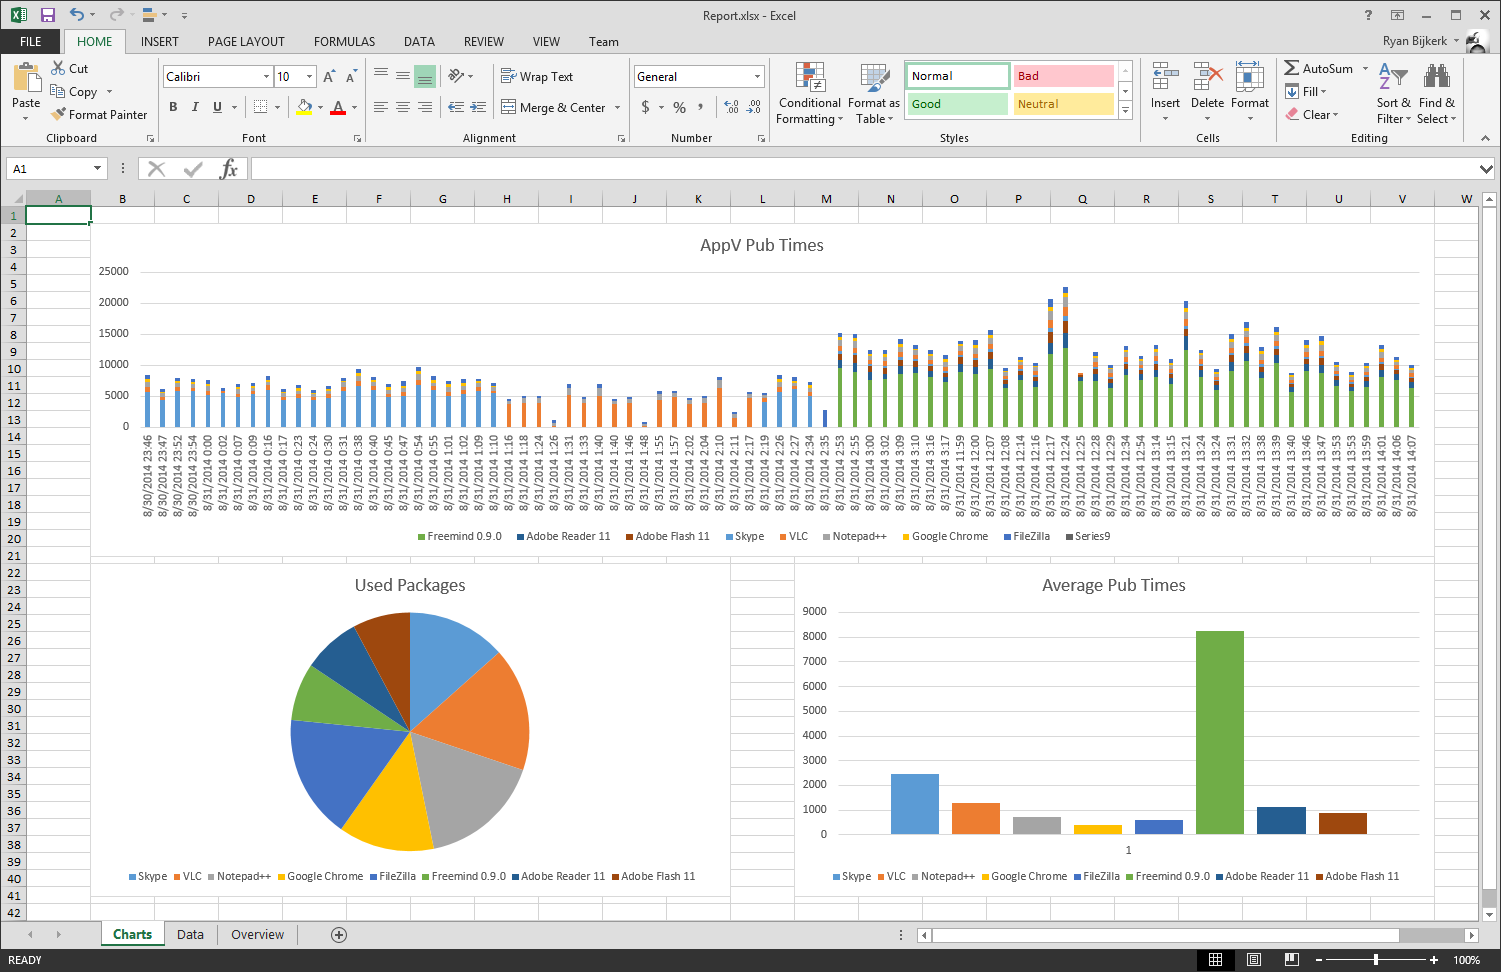
Task: Select the Format Painter brush
Action: coord(58,114)
